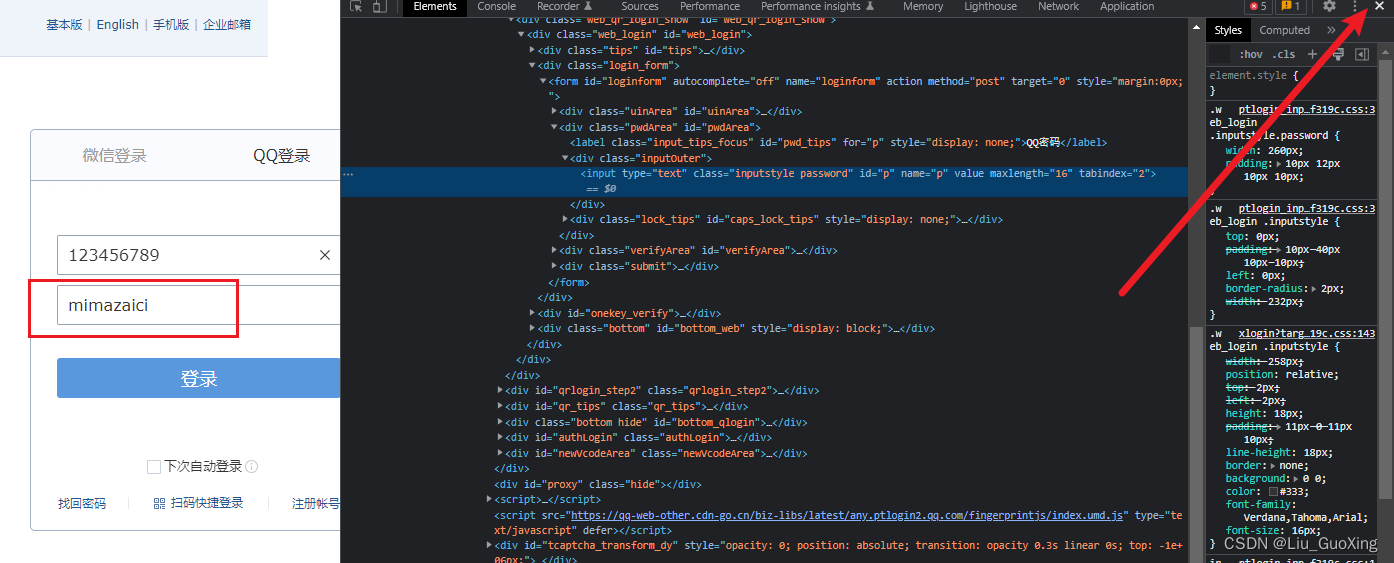Add new style rule plus icon
The width and height of the screenshot is (1394, 563).
pos(1311,54)
